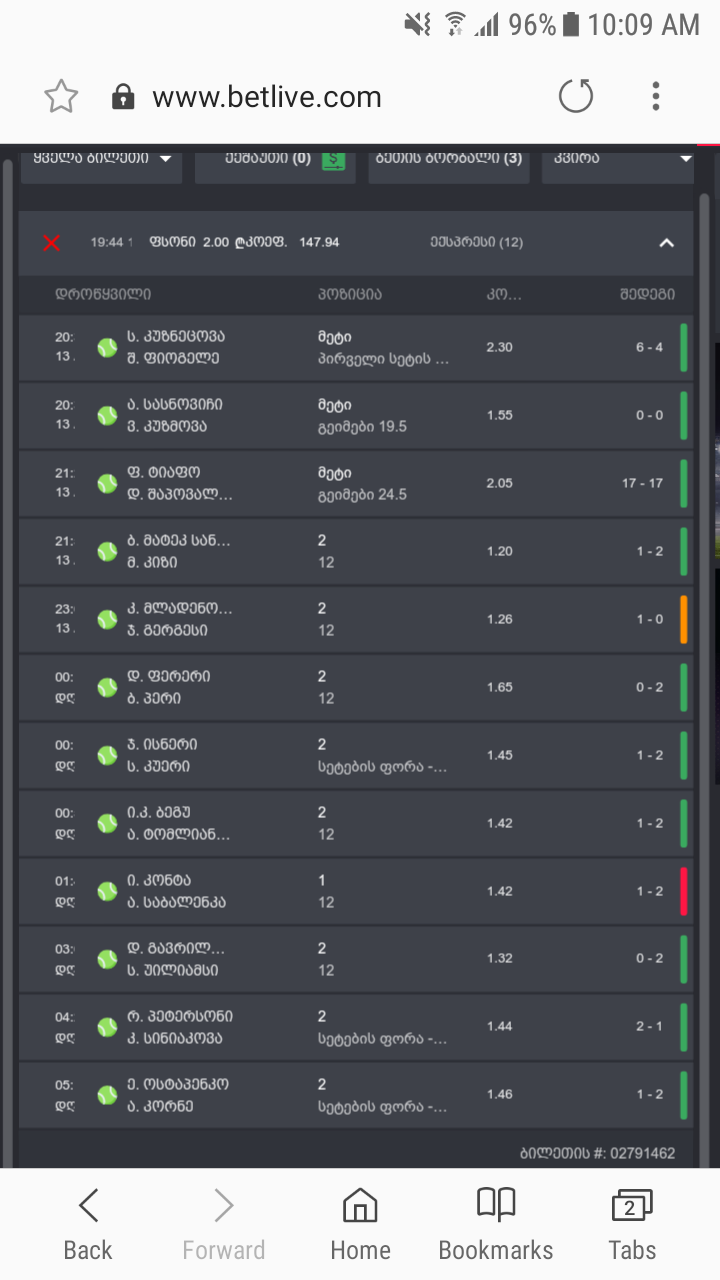Tap the lock icon beside betlive URL

pyautogui.click(x=123, y=97)
